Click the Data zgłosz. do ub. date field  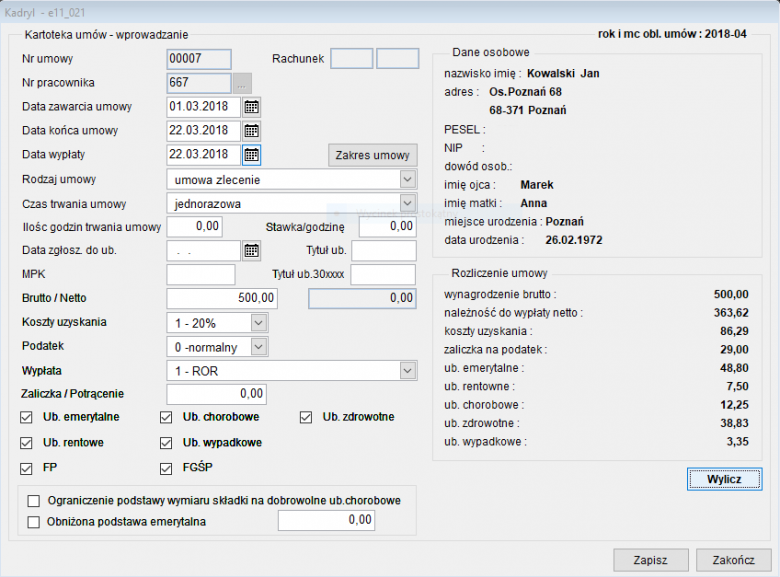pyautogui.click(x=203, y=251)
